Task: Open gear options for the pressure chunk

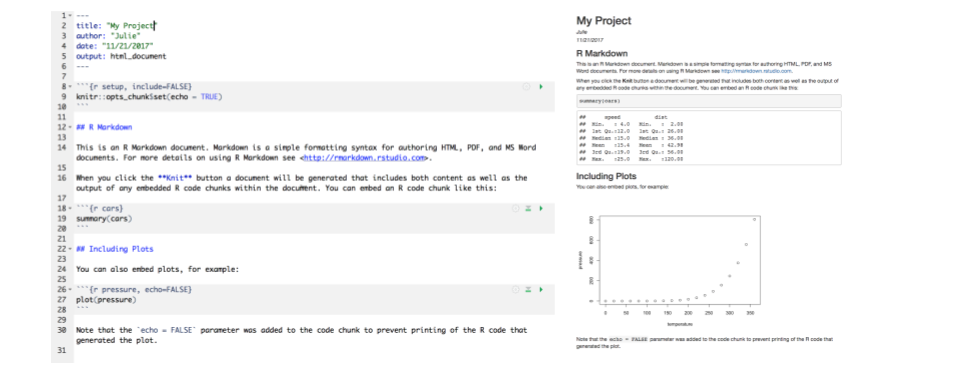Action: [x=516, y=290]
